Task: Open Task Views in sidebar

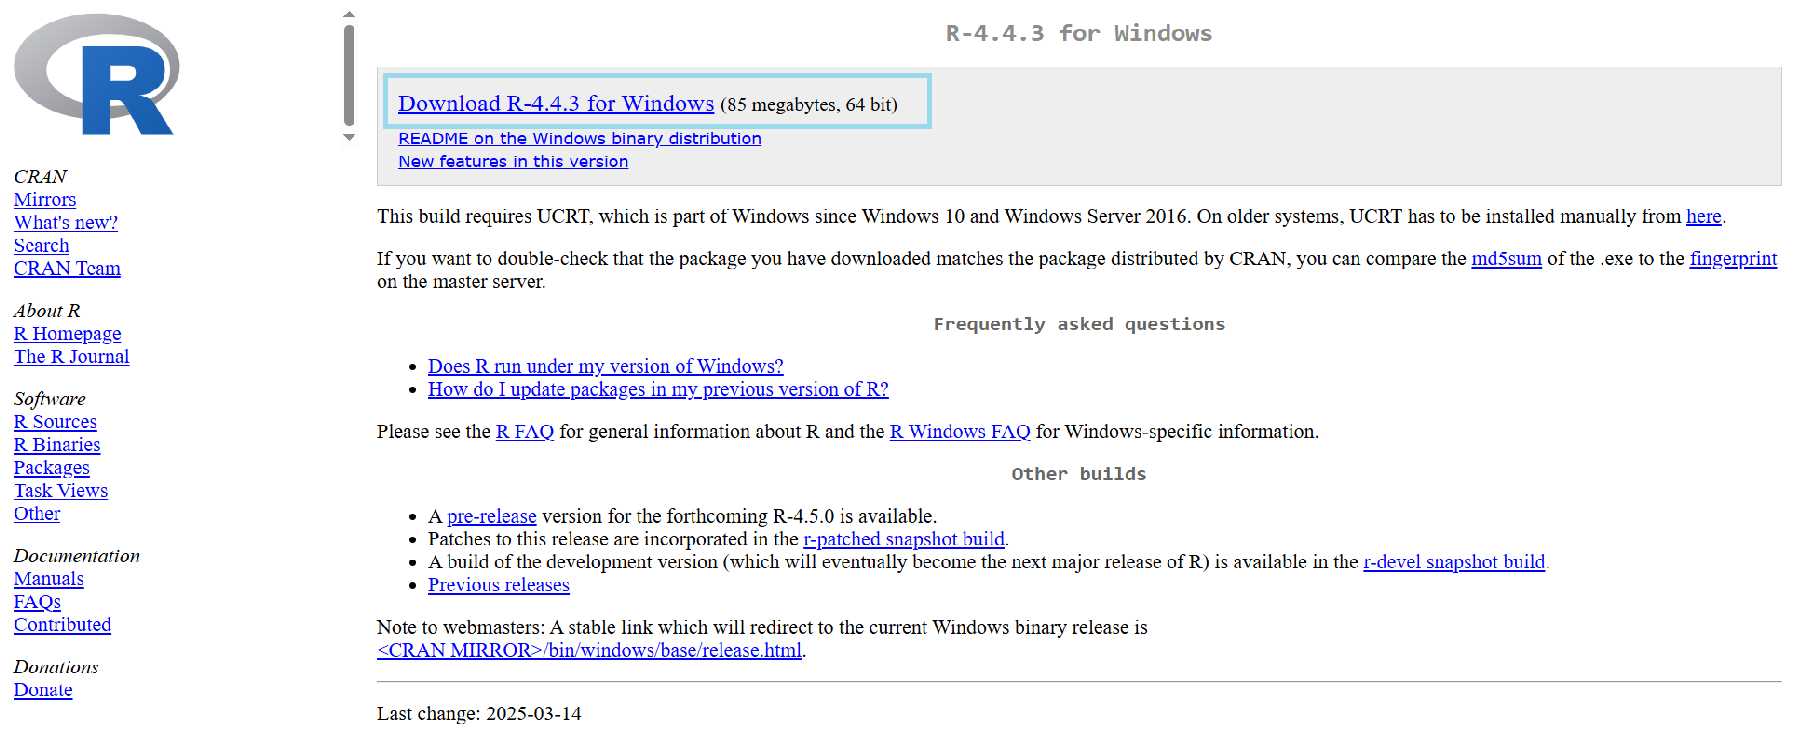Action: click(61, 490)
